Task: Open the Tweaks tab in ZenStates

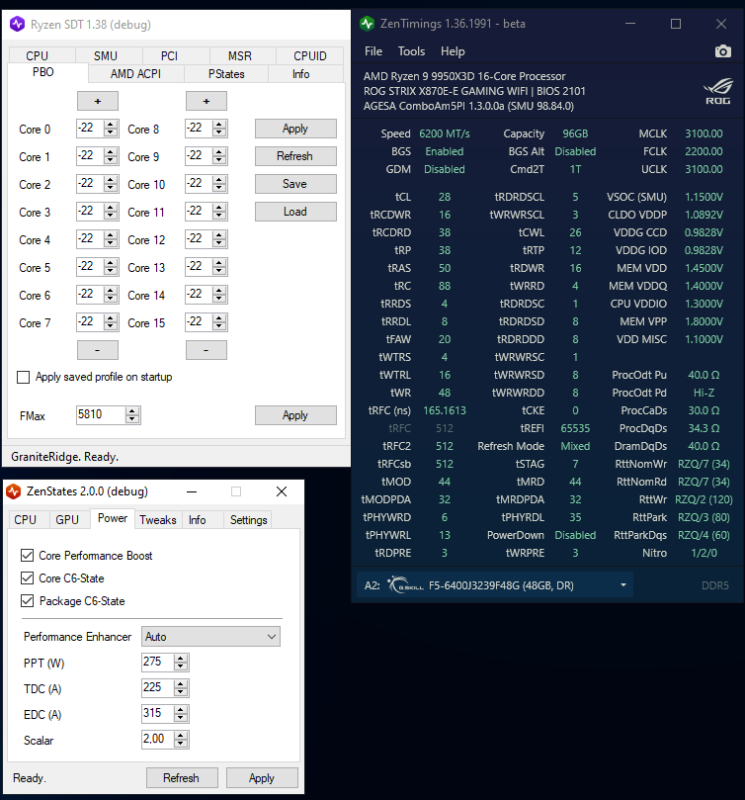Action: (x=158, y=519)
